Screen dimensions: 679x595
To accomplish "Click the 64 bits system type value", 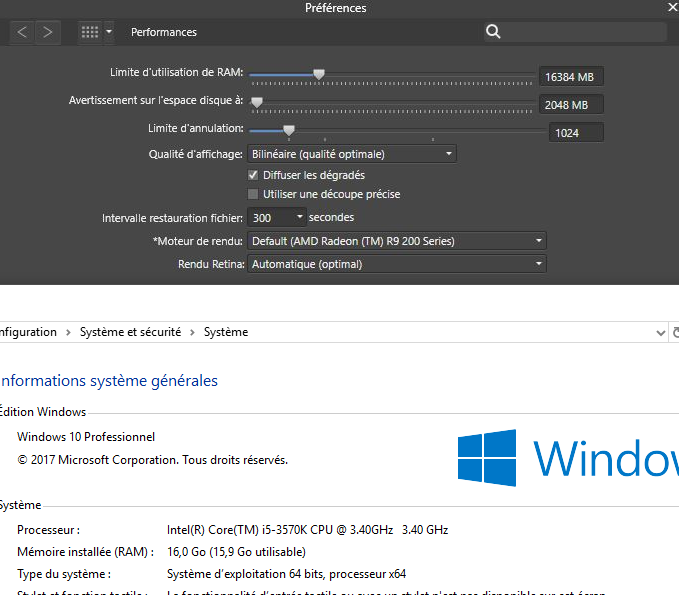I will (x=286, y=574).
